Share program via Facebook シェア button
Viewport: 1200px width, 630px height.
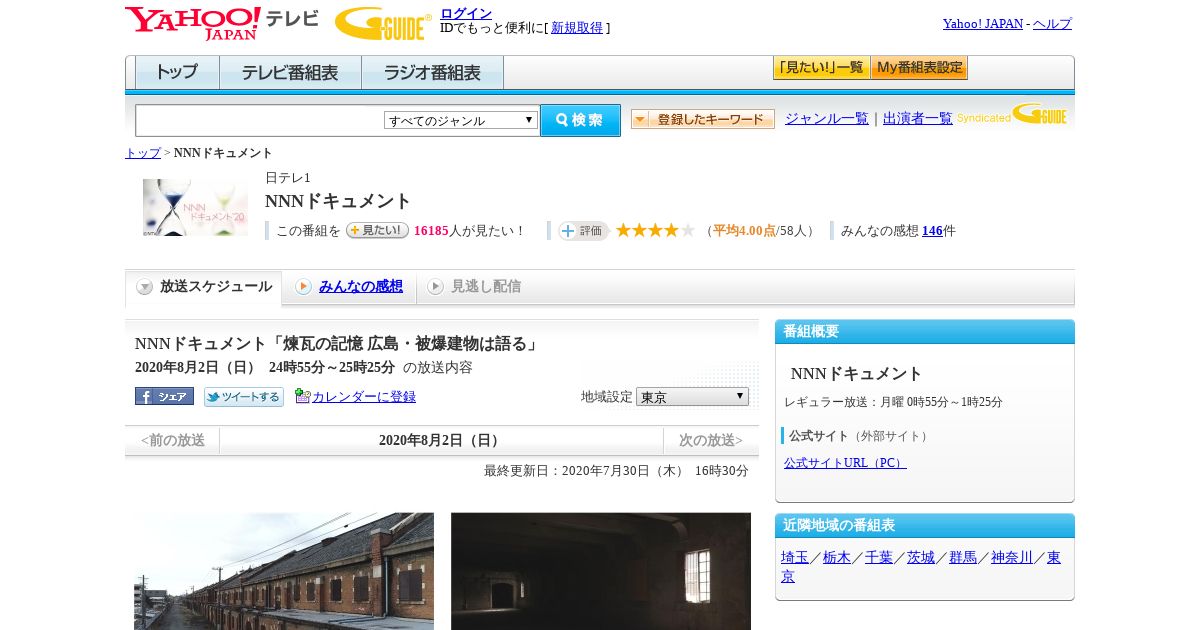[164, 396]
